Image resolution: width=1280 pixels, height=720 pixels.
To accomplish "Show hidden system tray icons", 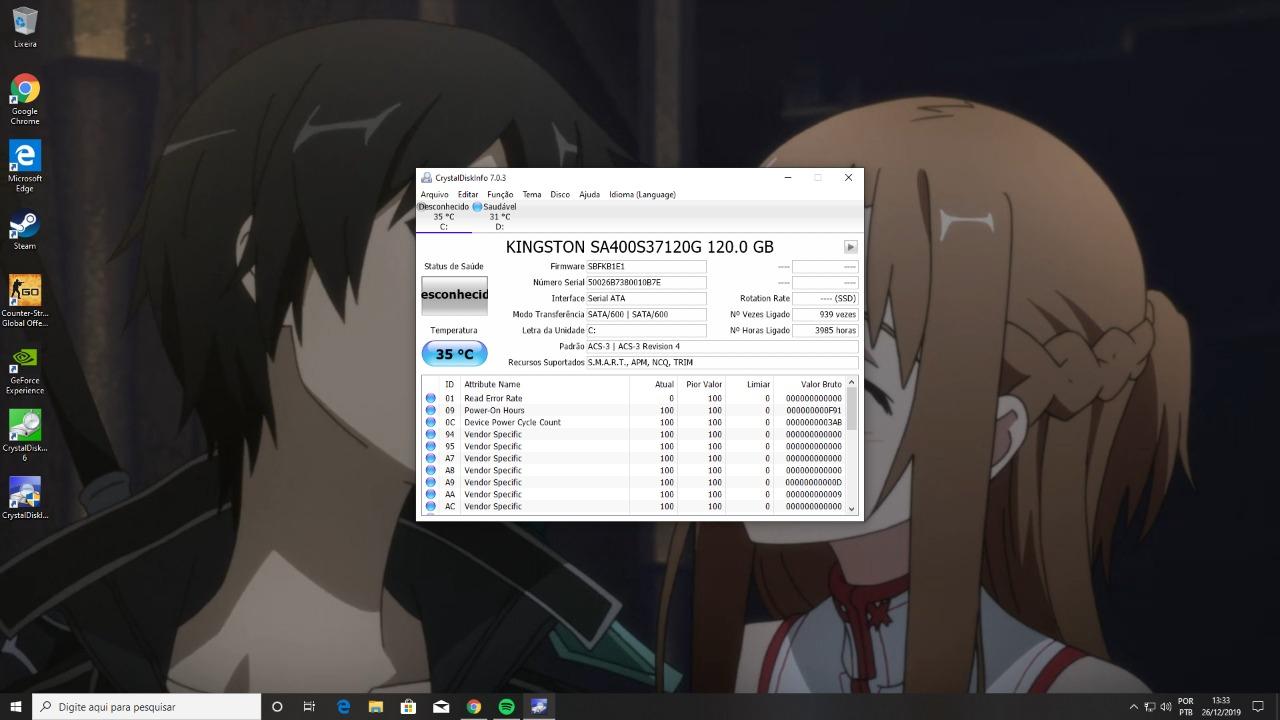I will (1133, 706).
